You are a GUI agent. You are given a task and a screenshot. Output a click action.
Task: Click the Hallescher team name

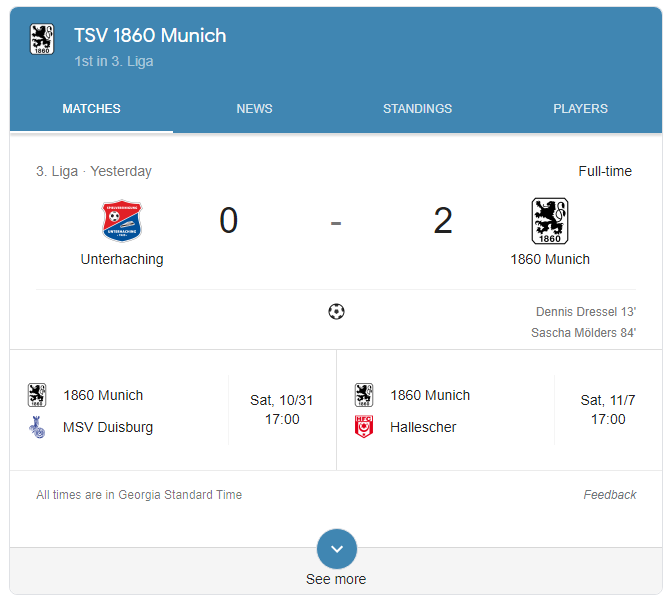pos(423,427)
